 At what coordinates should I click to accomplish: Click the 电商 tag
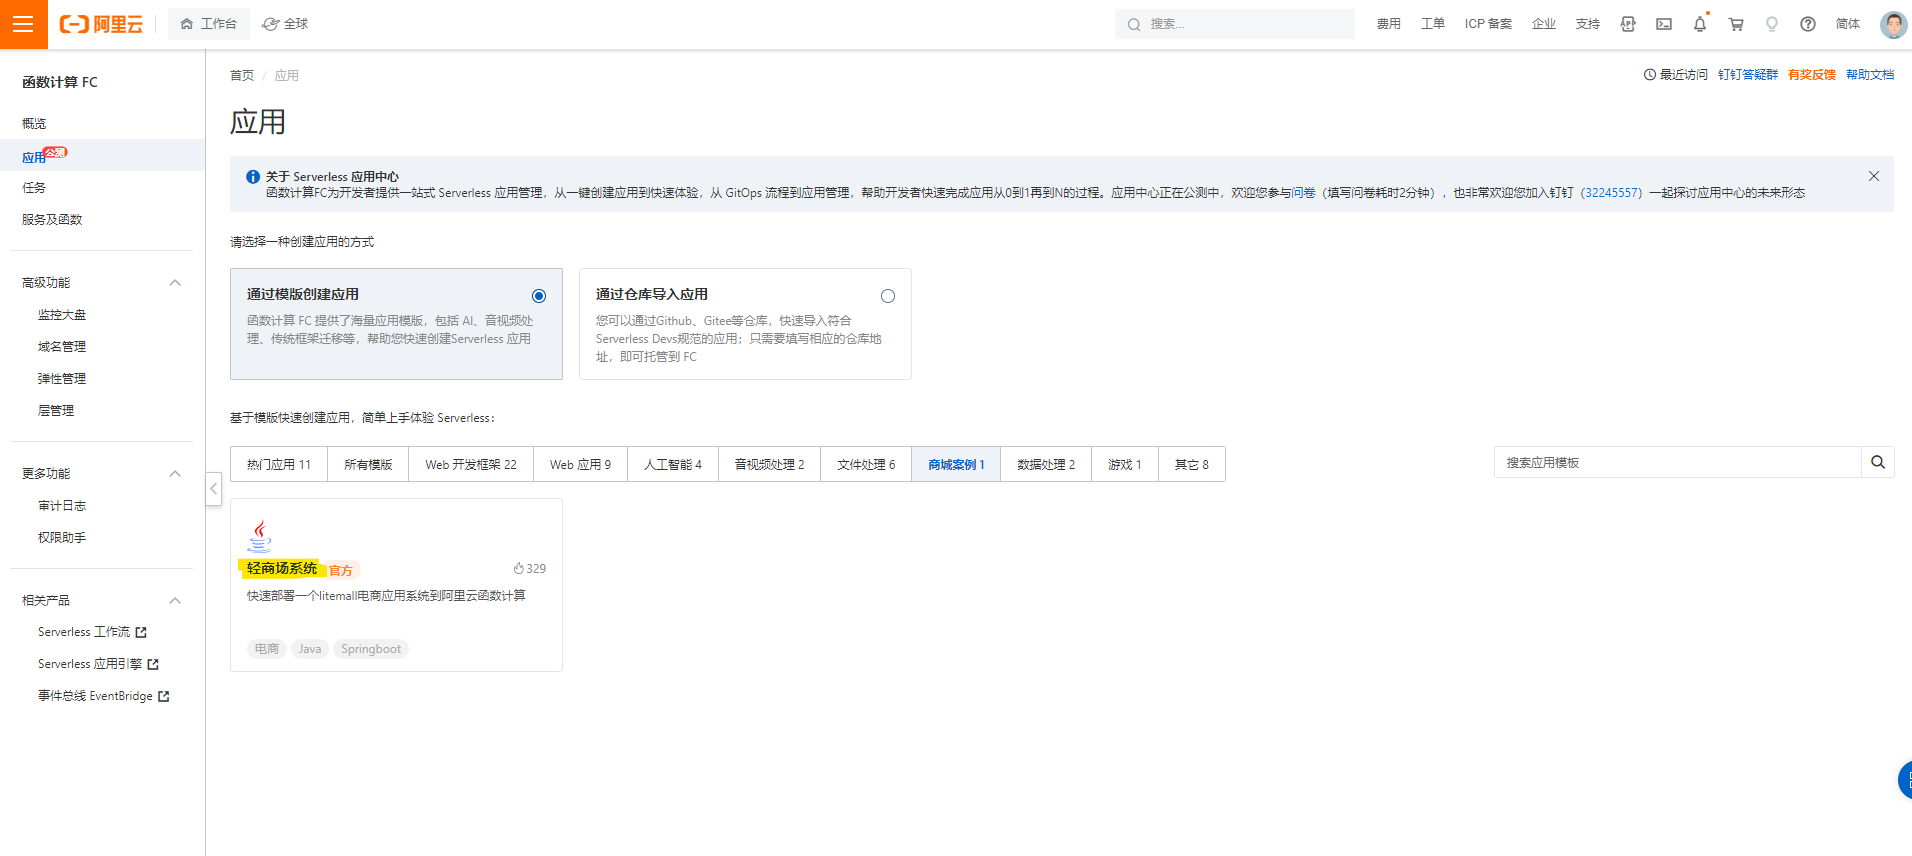(x=267, y=649)
